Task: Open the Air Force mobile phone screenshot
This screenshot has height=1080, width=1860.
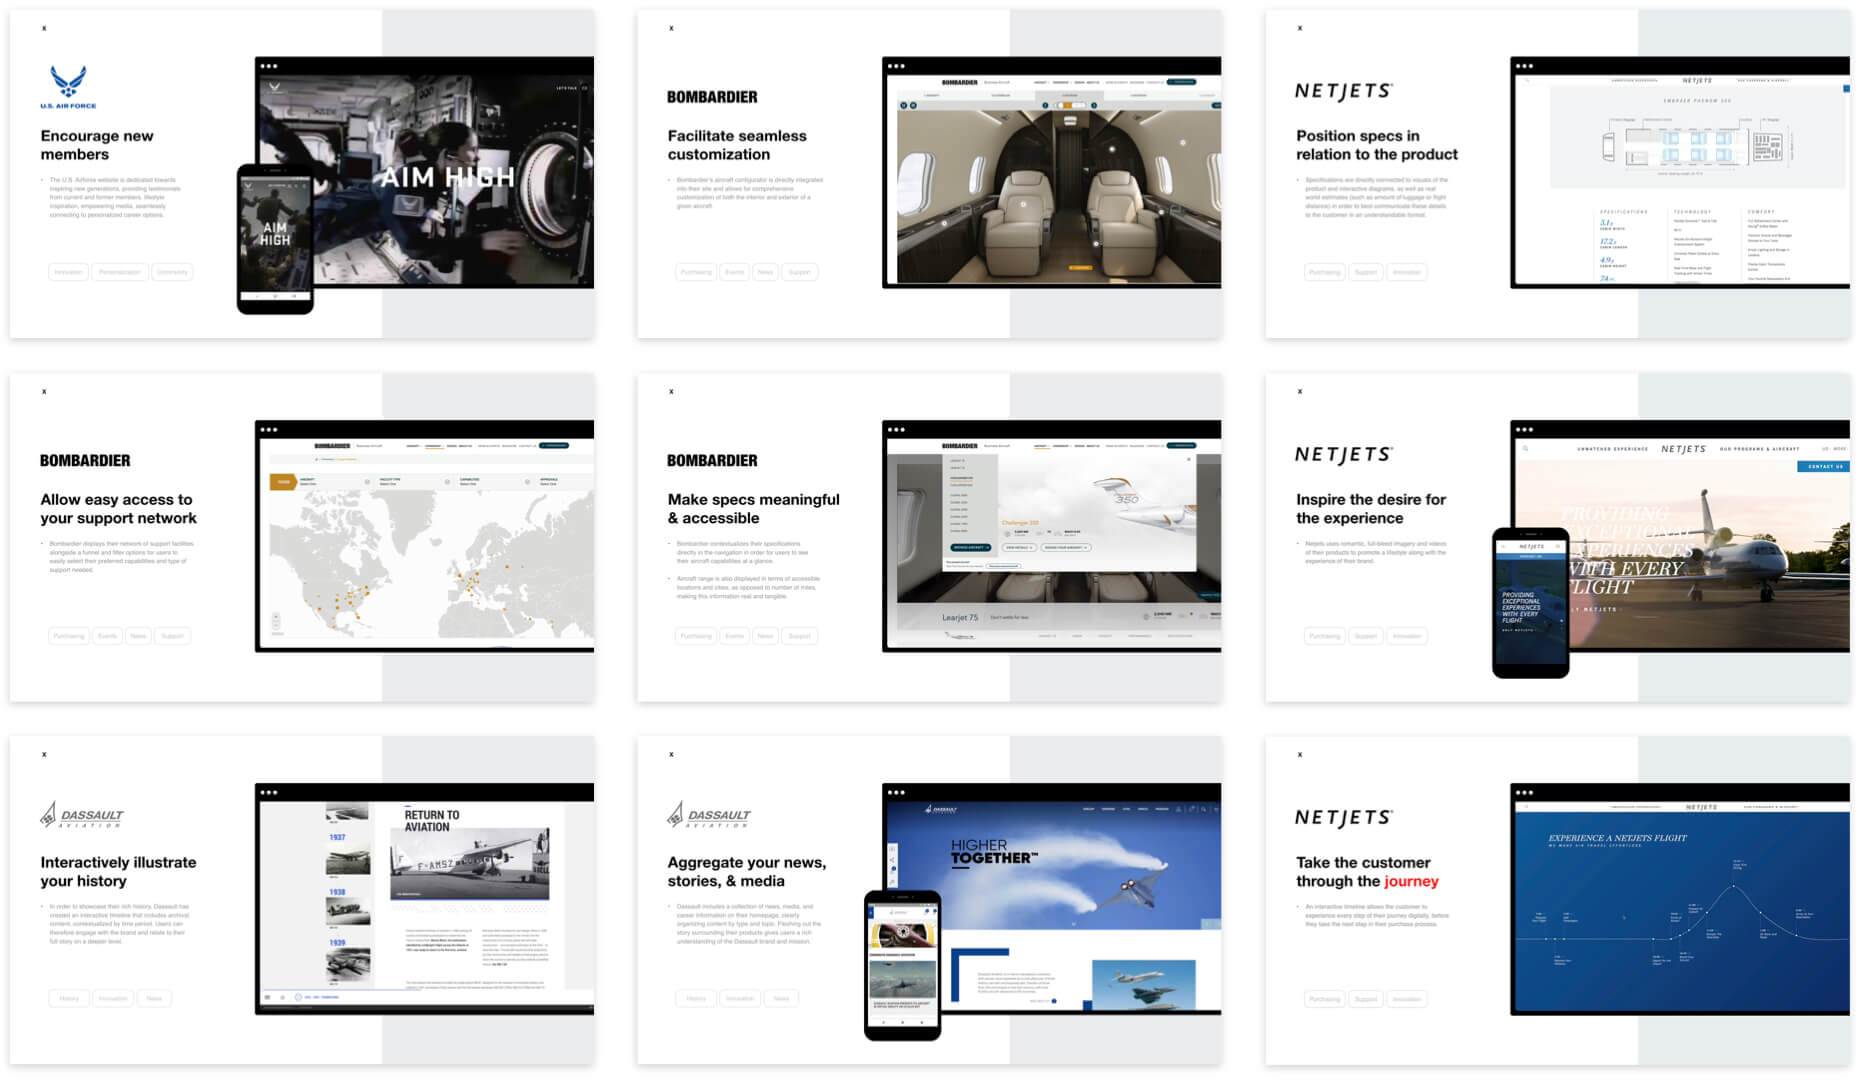Action: tap(275, 239)
